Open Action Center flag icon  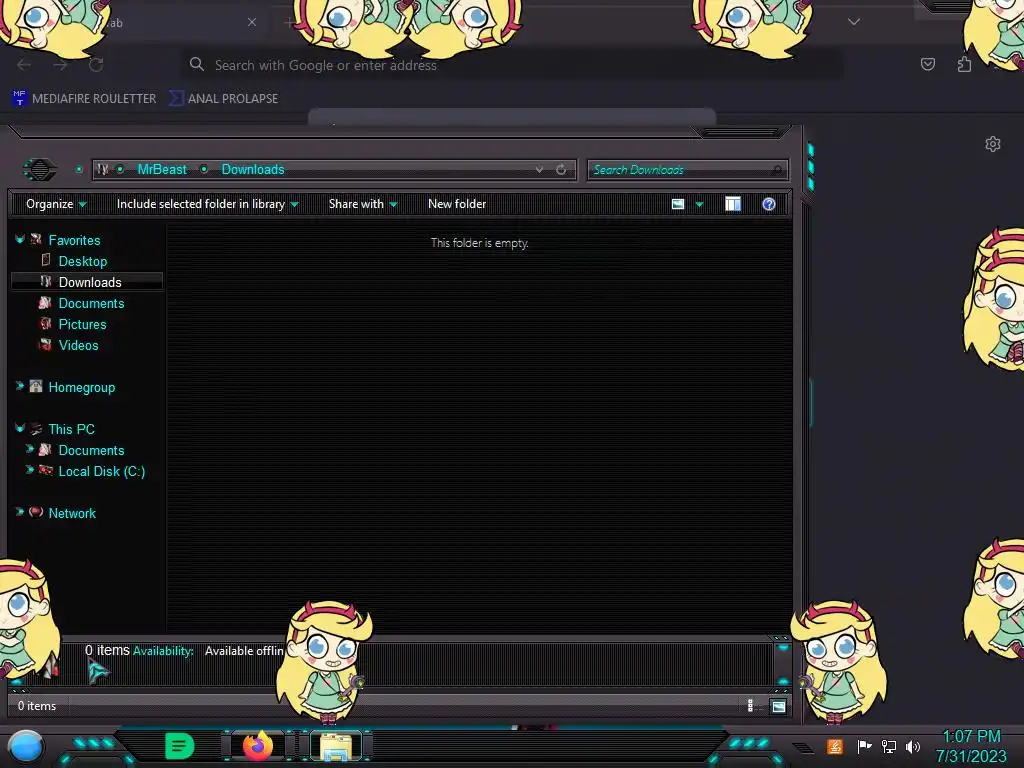click(864, 746)
